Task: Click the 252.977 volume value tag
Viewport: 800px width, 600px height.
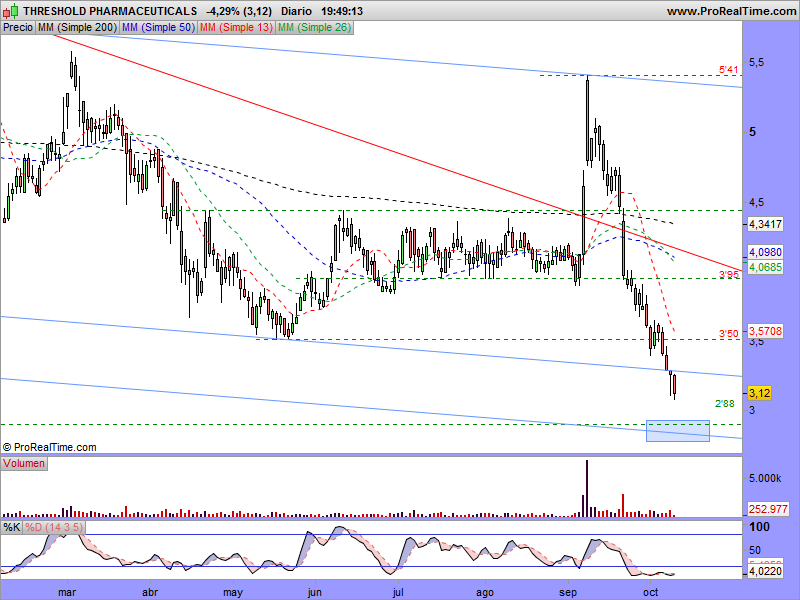Action: (768, 509)
